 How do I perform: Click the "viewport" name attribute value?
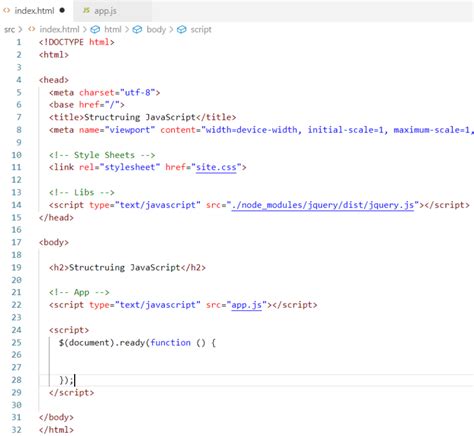[x=130, y=130]
